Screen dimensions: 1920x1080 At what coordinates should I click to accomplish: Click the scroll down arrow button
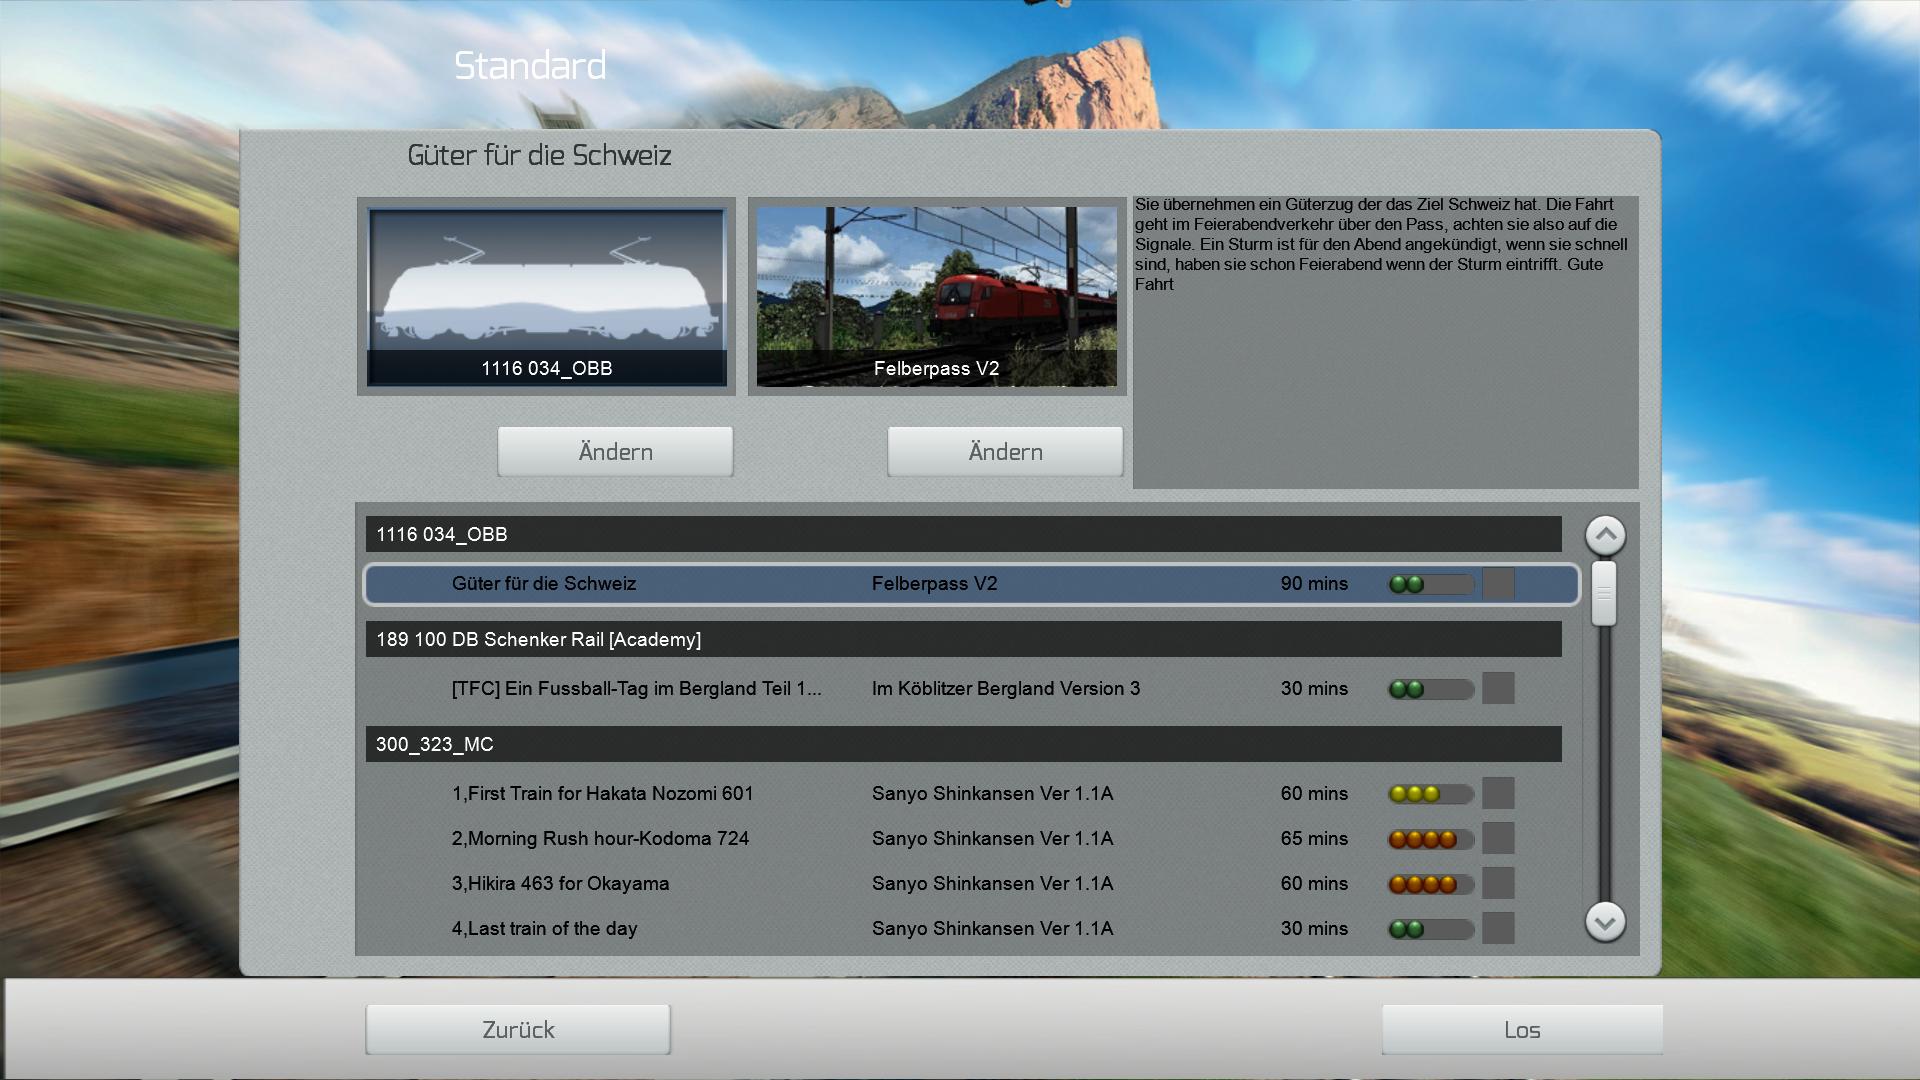(1605, 922)
